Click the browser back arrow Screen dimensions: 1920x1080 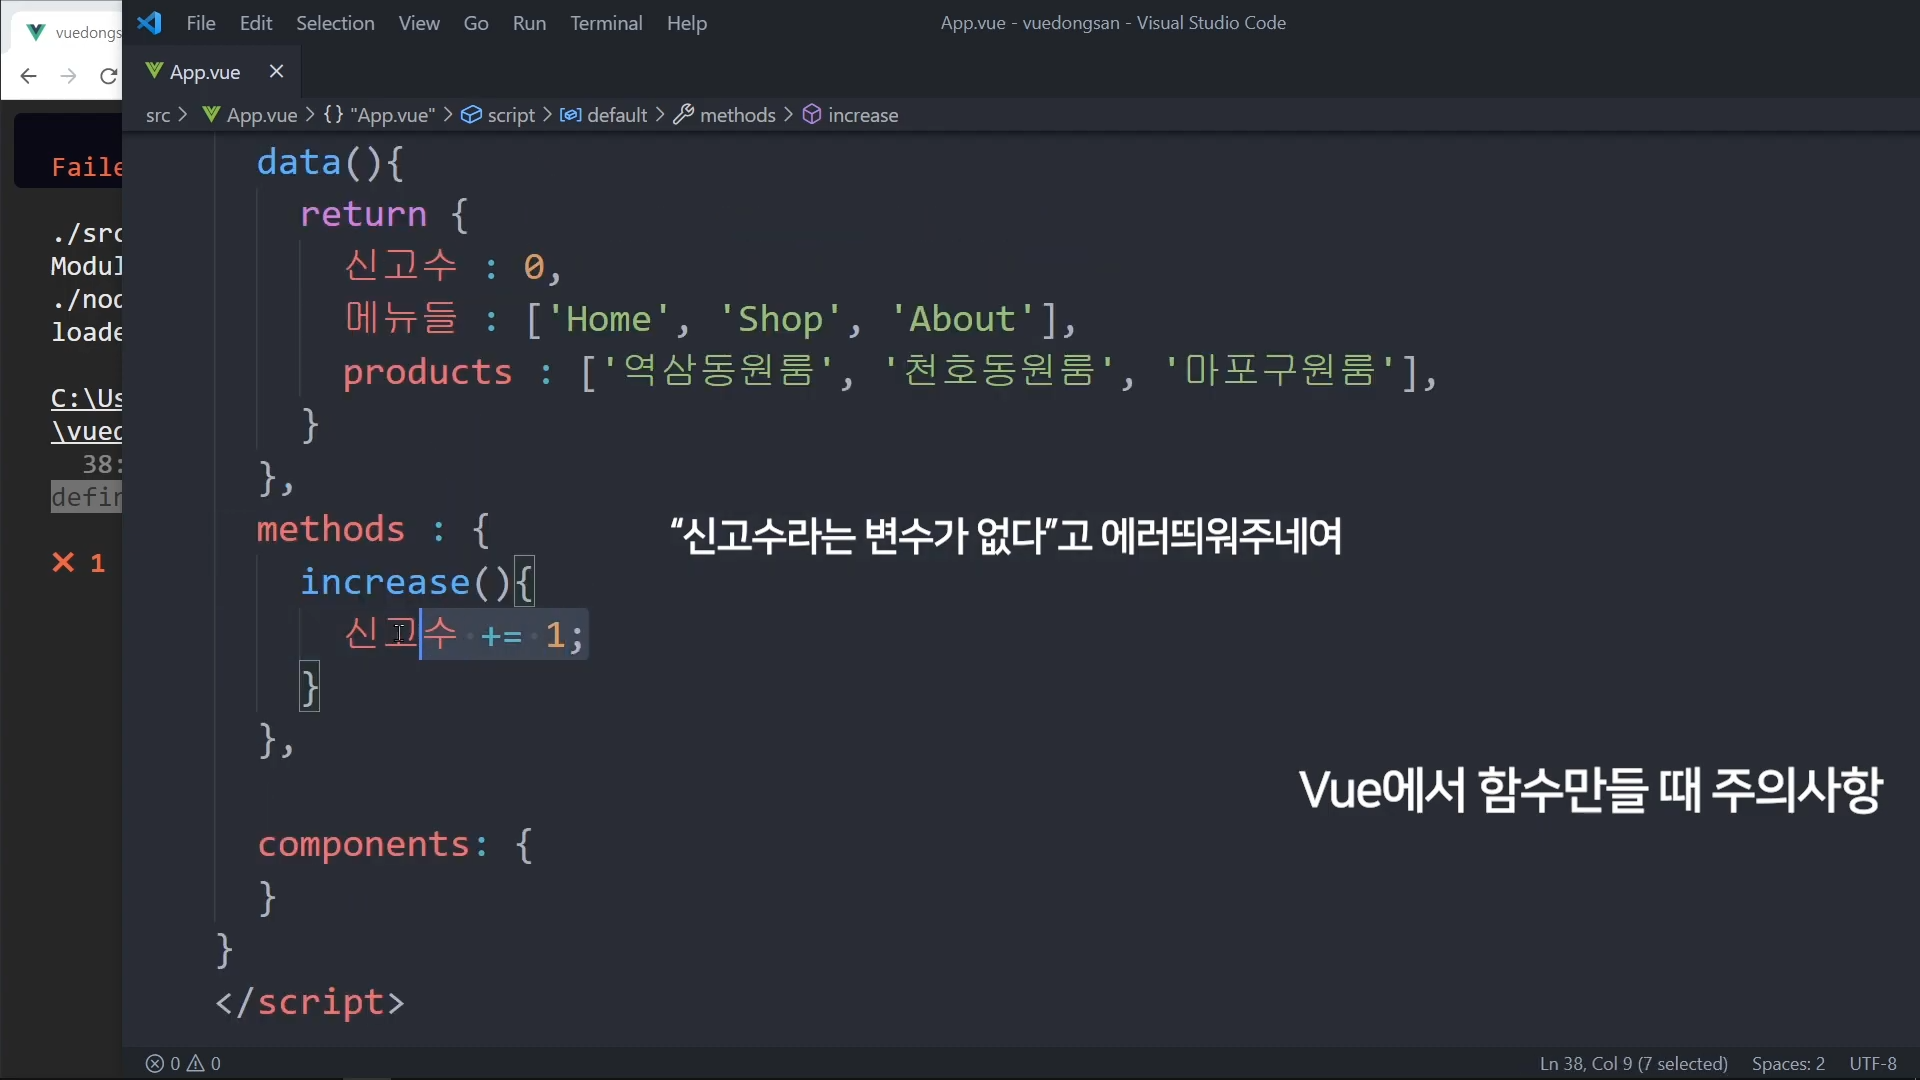pyautogui.click(x=28, y=76)
